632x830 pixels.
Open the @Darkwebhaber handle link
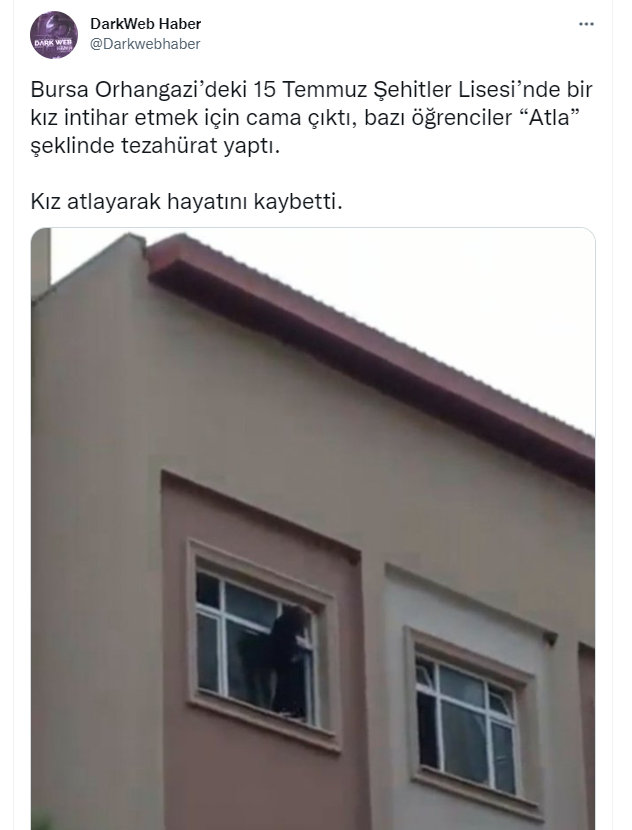pyautogui.click(x=145, y=44)
